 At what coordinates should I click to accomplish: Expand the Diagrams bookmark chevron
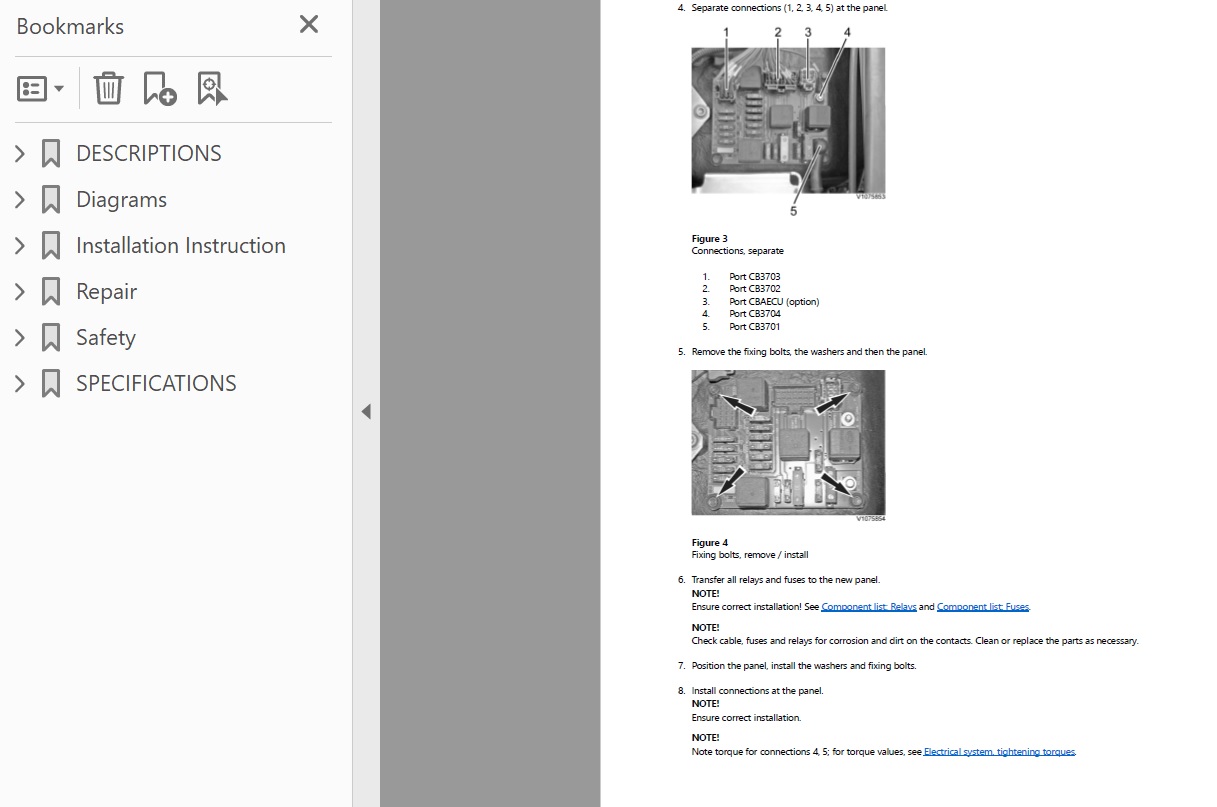(x=20, y=199)
